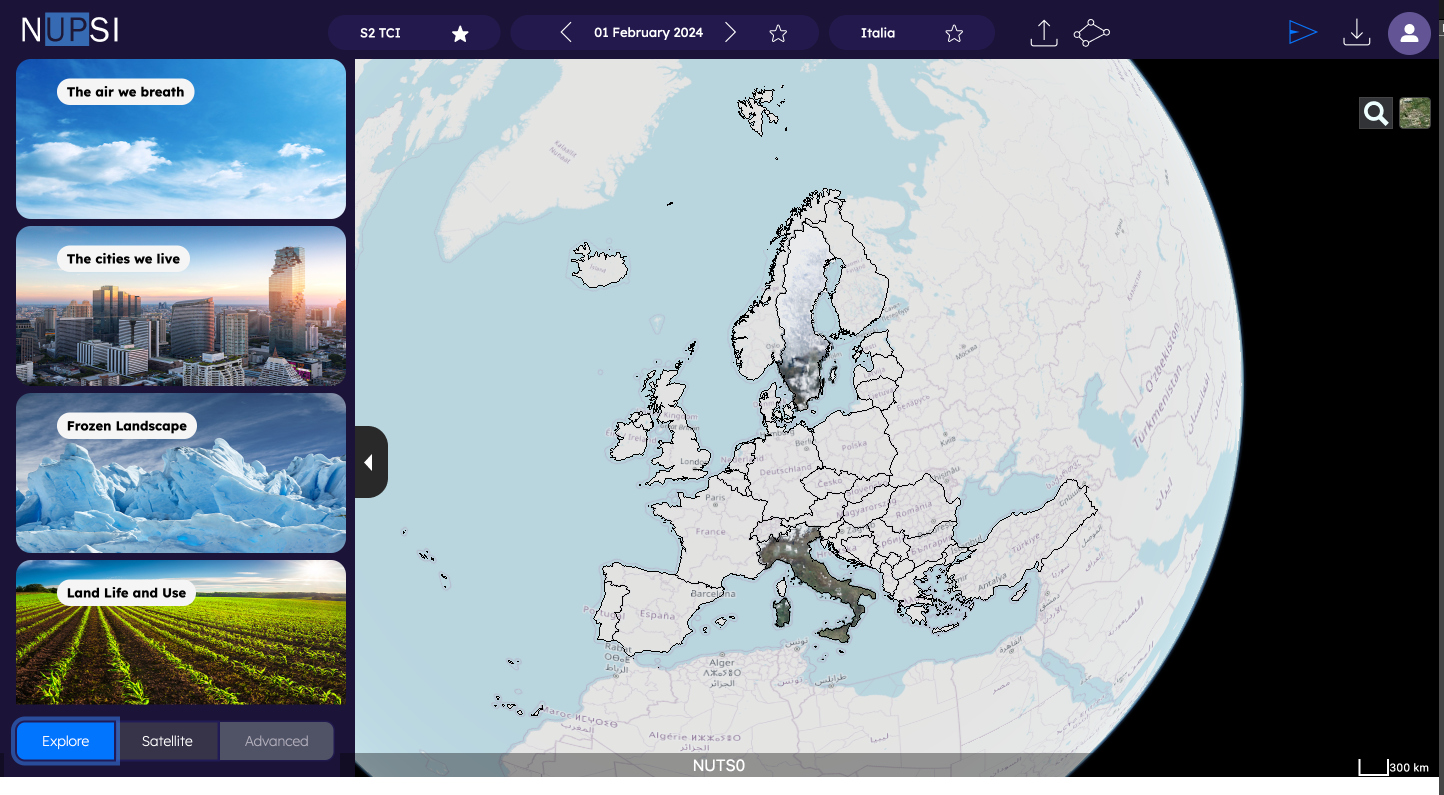This screenshot has width=1444, height=795.
Task: Open "The air we breath" card
Action: click(x=181, y=139)
